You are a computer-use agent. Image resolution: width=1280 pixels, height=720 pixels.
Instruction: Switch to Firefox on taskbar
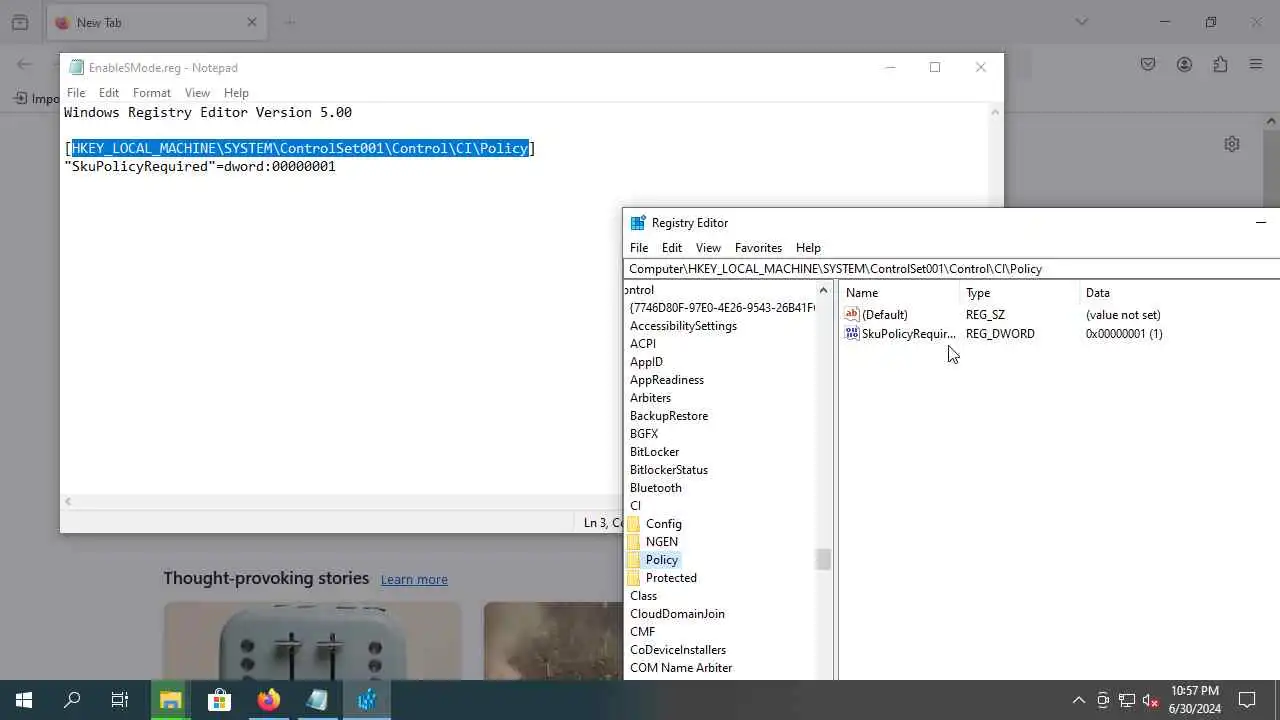pyautogui.click(x=268, y=700)
